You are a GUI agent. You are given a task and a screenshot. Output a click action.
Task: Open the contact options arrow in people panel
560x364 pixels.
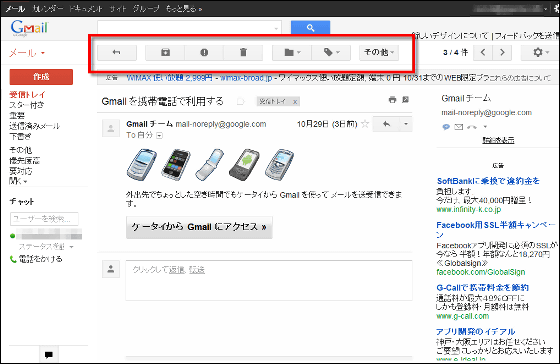[485, 127]
